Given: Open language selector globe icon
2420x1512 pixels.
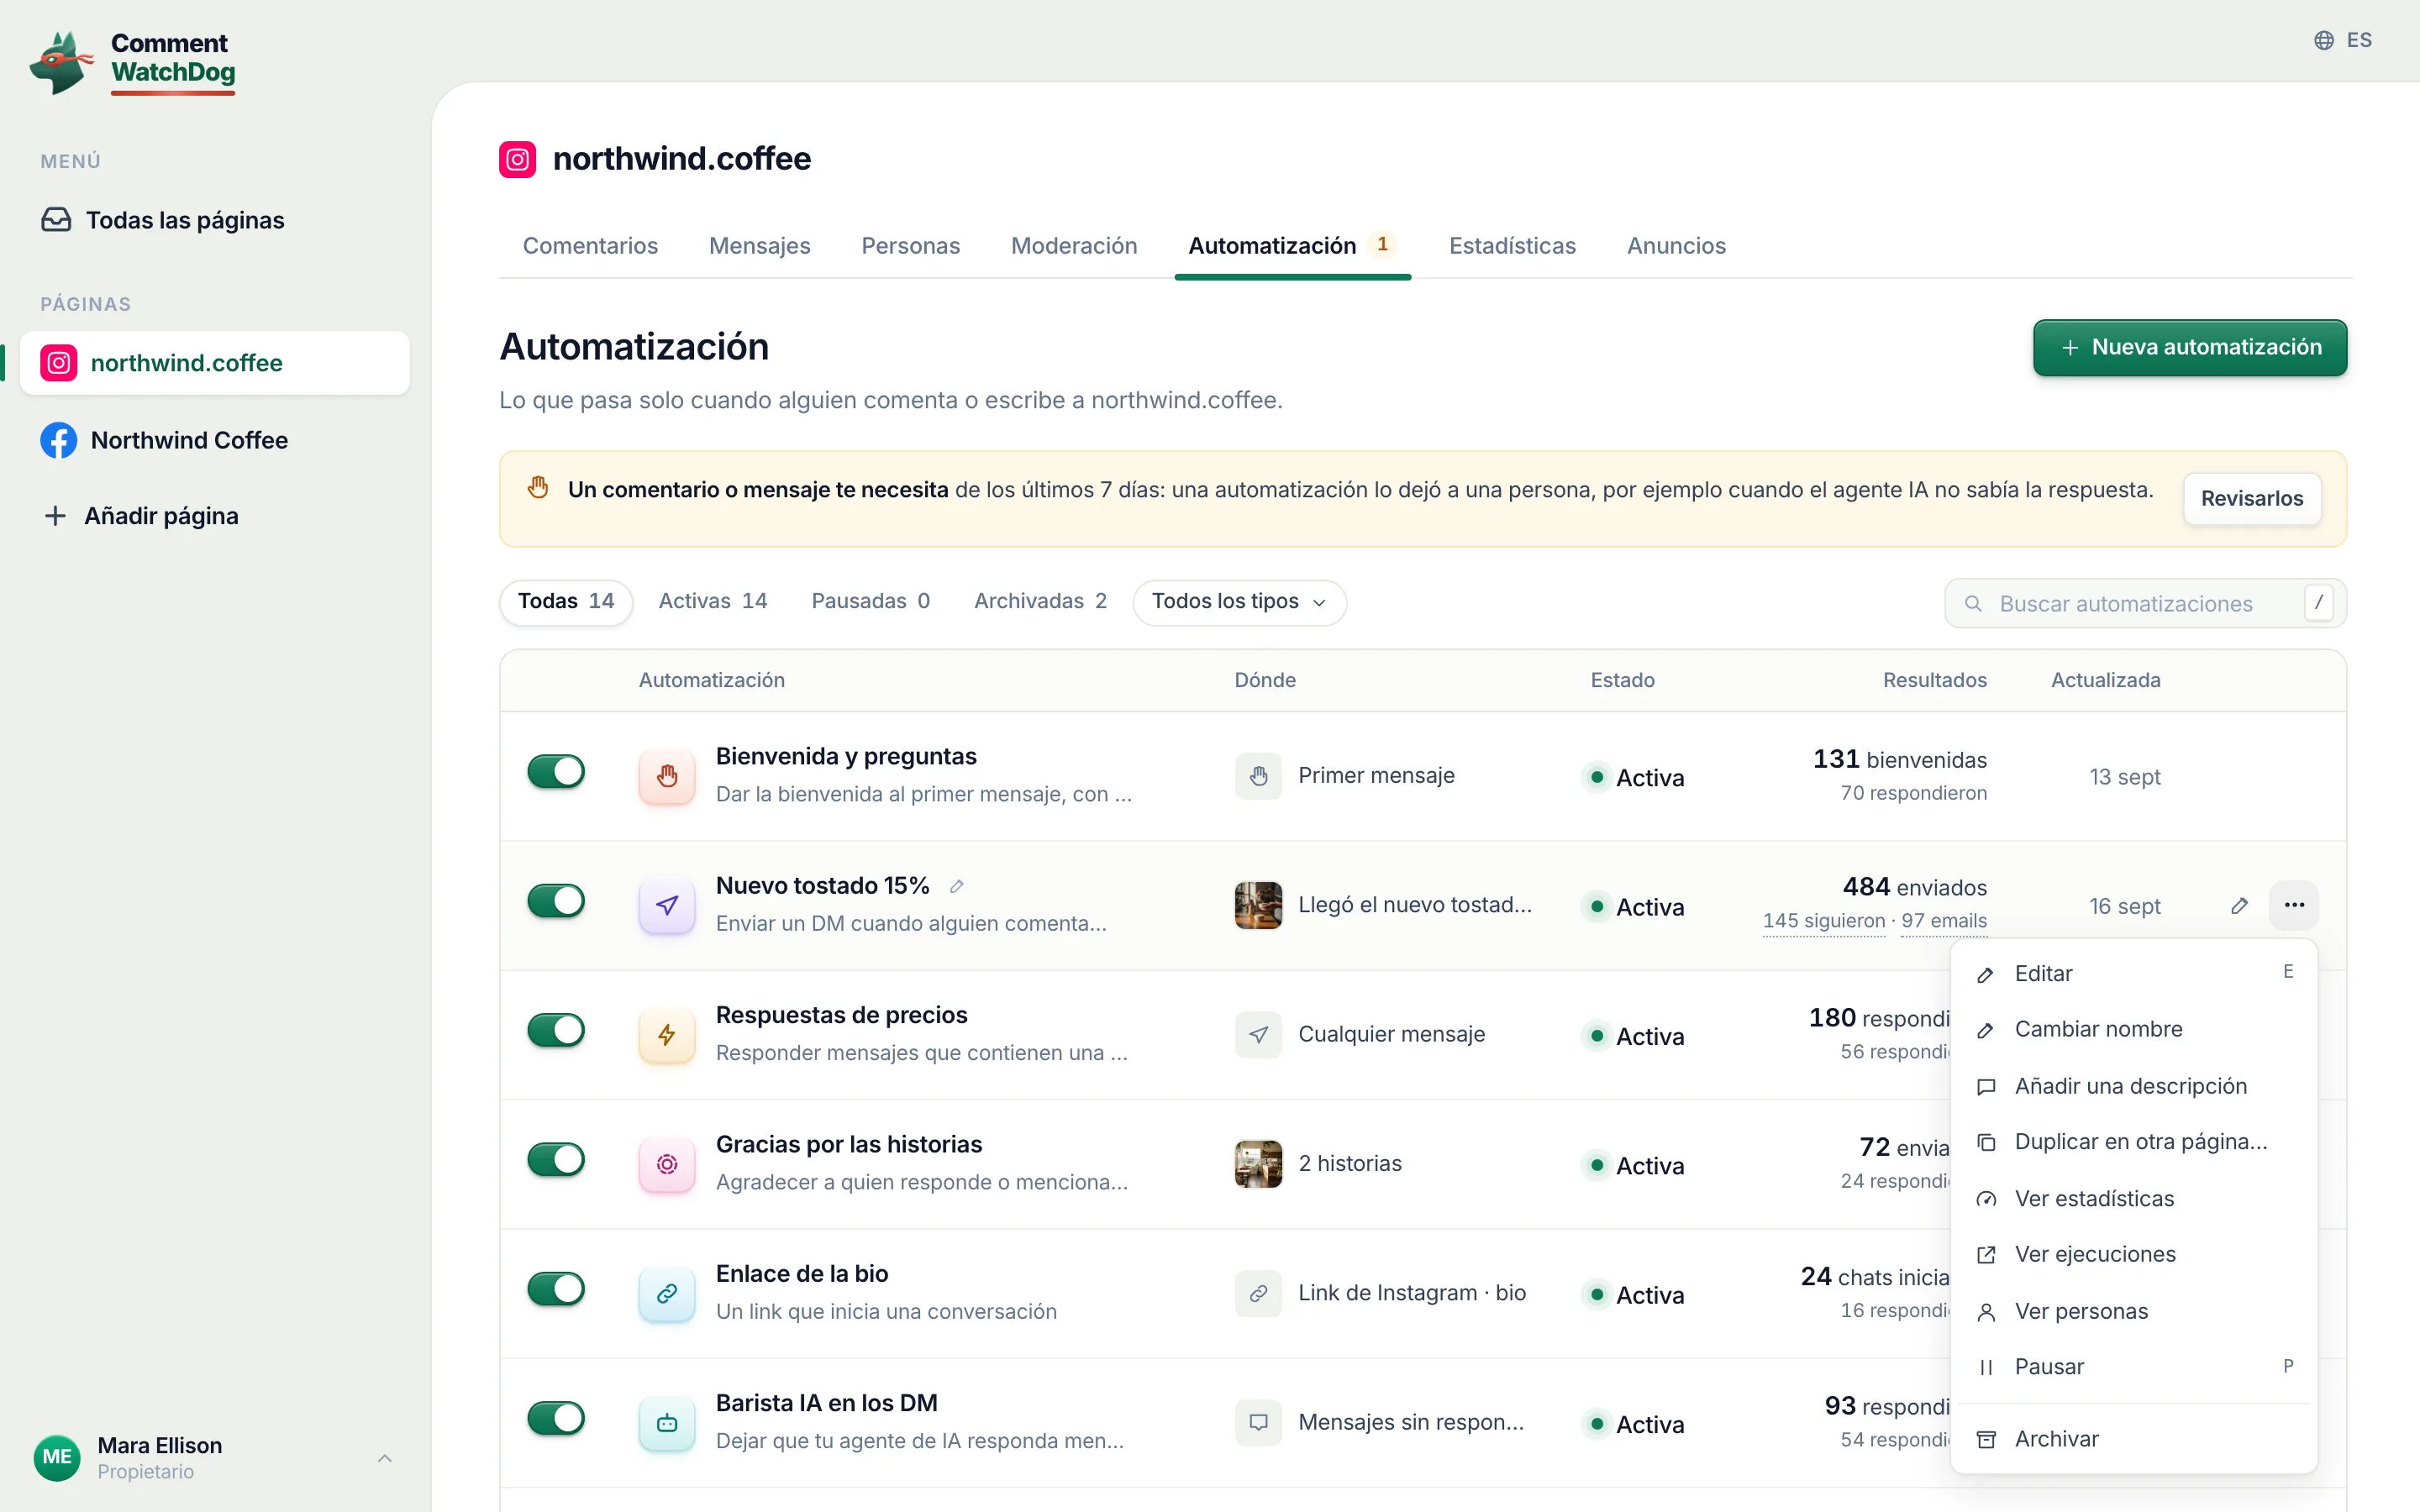Looking at the screenshot, I should click(2323, 40).
